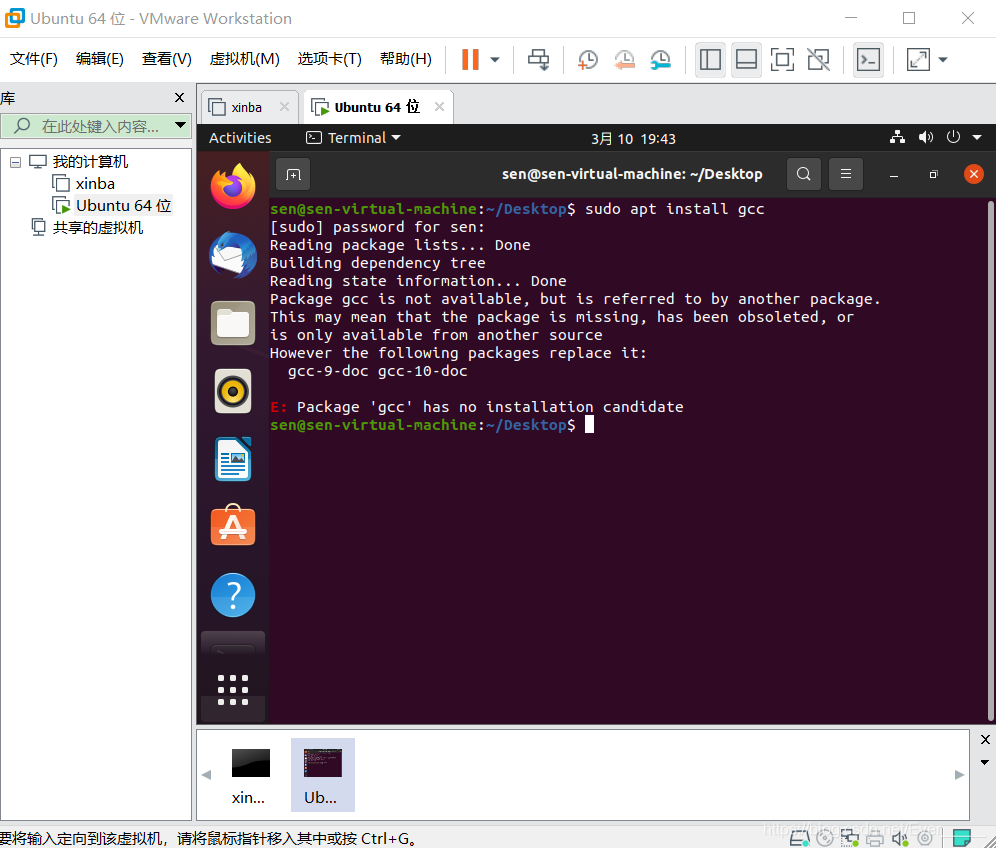Open the 编辑(E) menu
This screenshot has height=848, width=996.
pos(99,59)
